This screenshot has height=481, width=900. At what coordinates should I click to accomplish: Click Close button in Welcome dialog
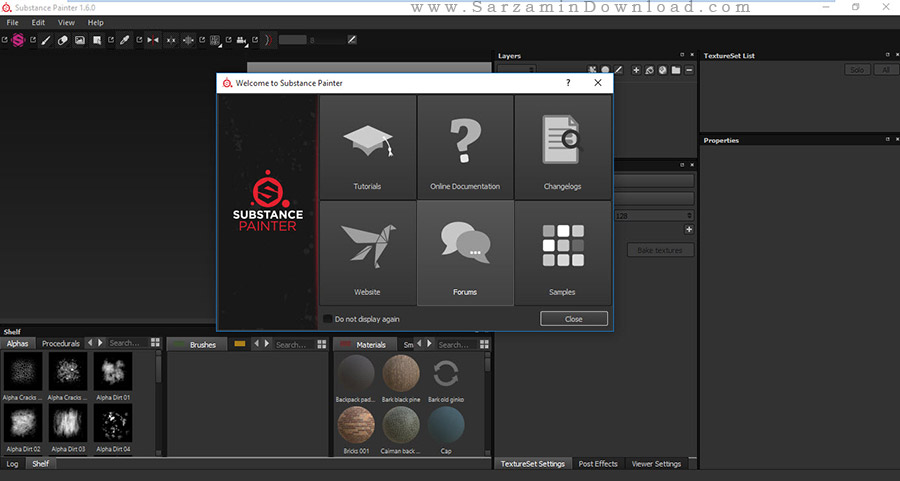click(x=573, y=319)
